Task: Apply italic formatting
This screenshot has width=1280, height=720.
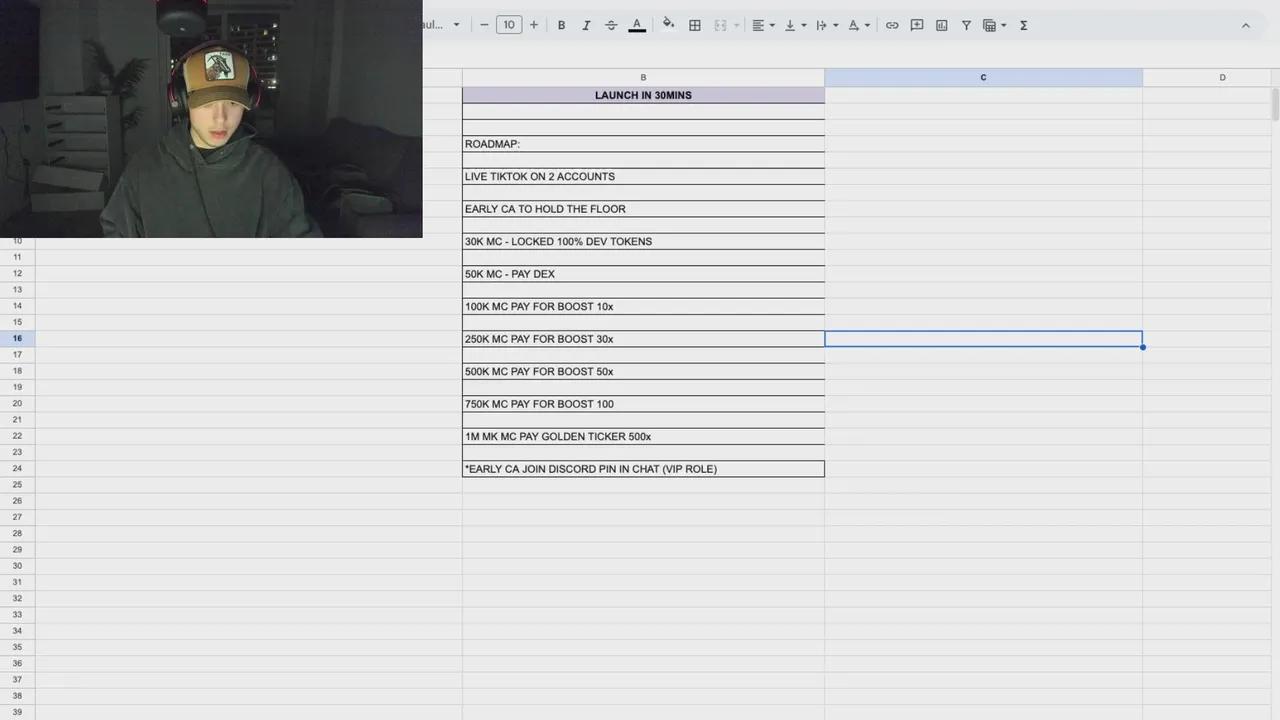Action: 586,25
